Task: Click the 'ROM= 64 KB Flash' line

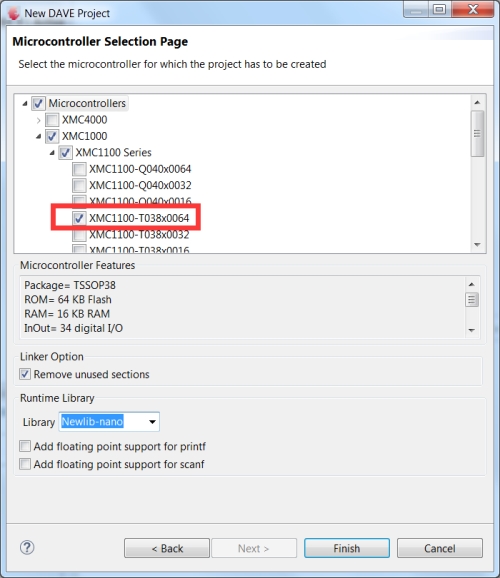Action: (x=68, y=300)
